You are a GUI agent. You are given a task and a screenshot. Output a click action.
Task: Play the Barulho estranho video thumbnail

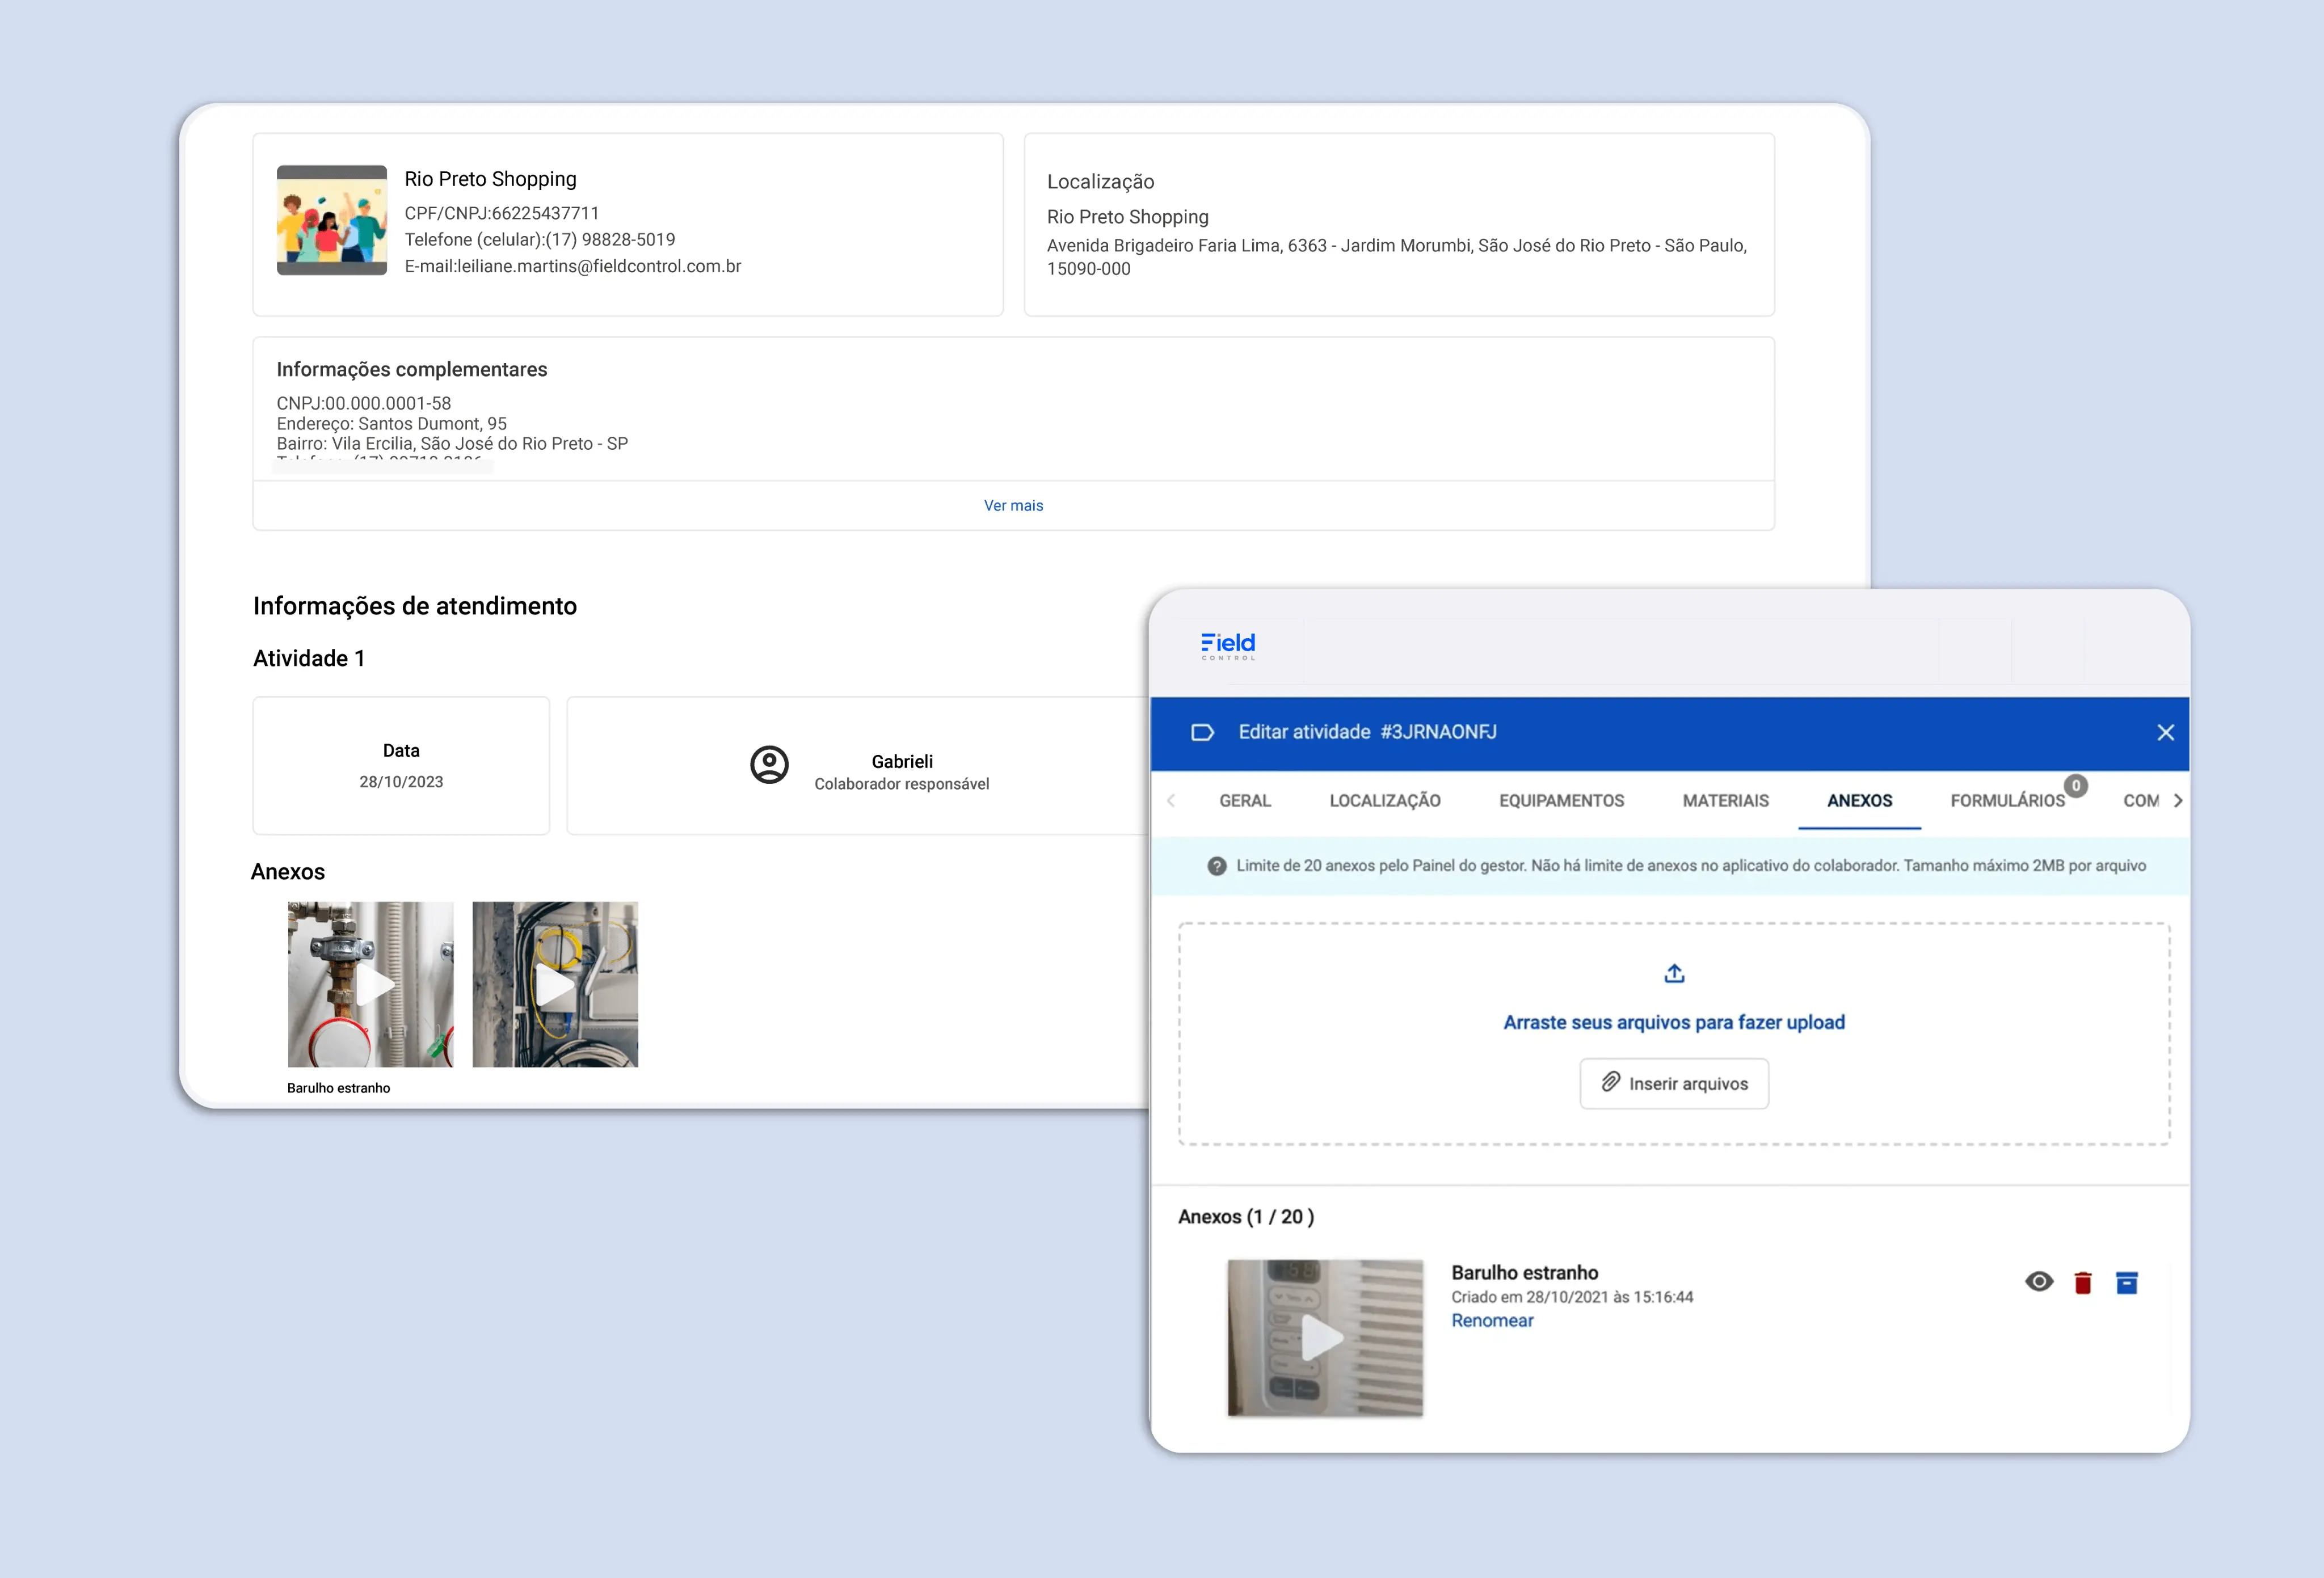click(1324, 1338)
